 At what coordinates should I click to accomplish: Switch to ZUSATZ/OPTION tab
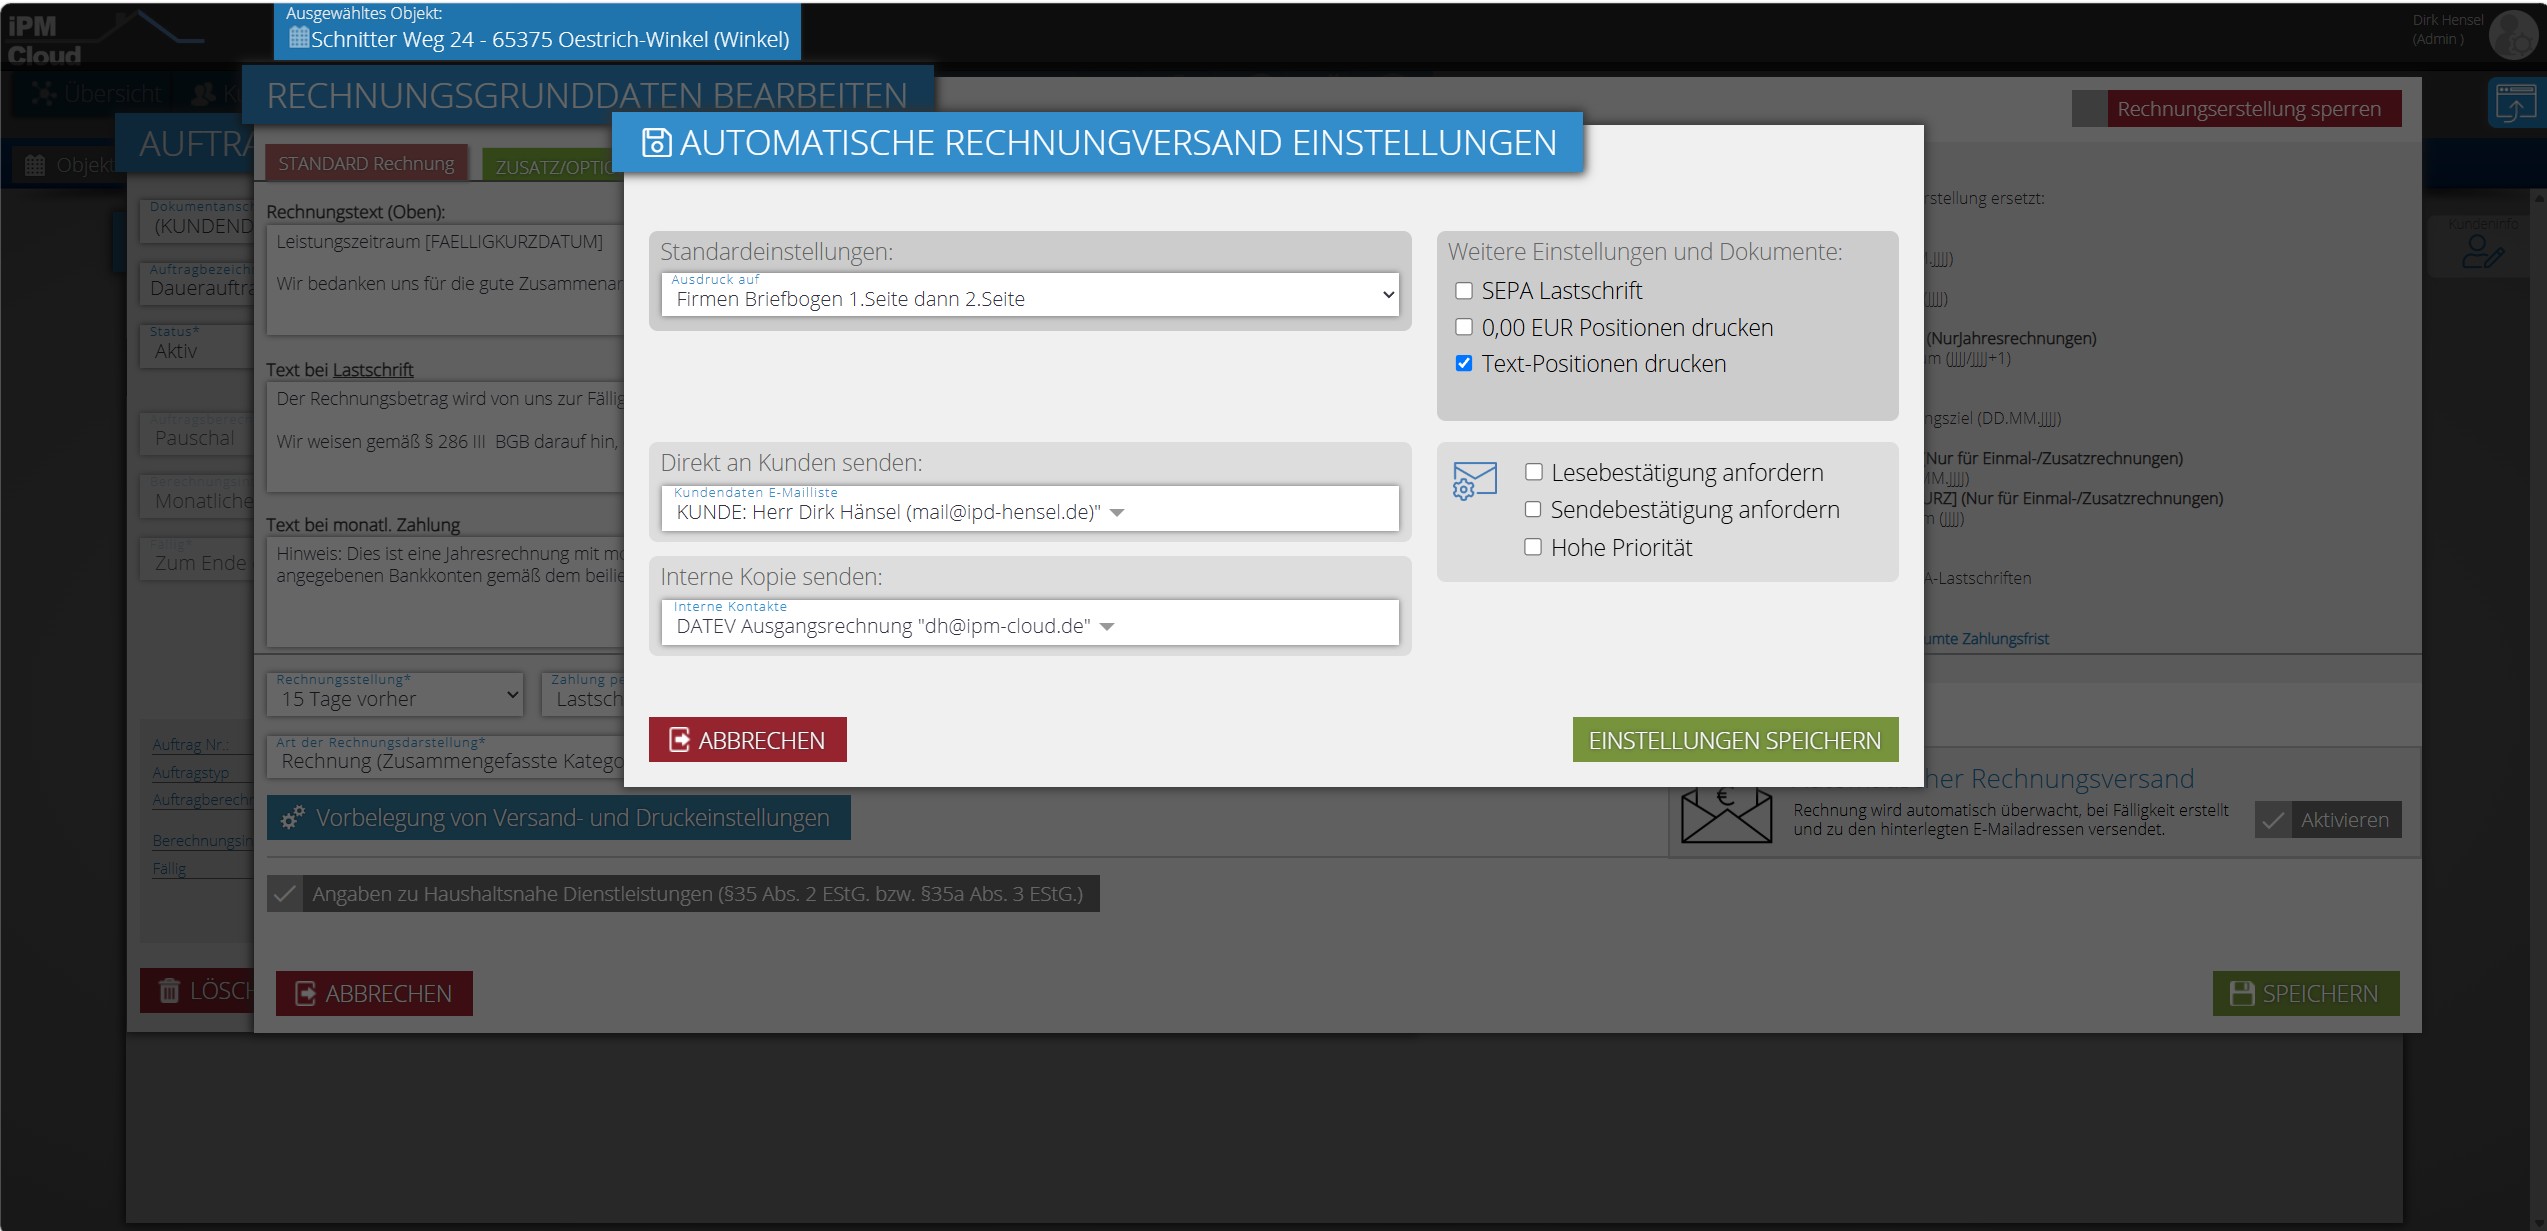pyautogui.click(x=552, y=167)
